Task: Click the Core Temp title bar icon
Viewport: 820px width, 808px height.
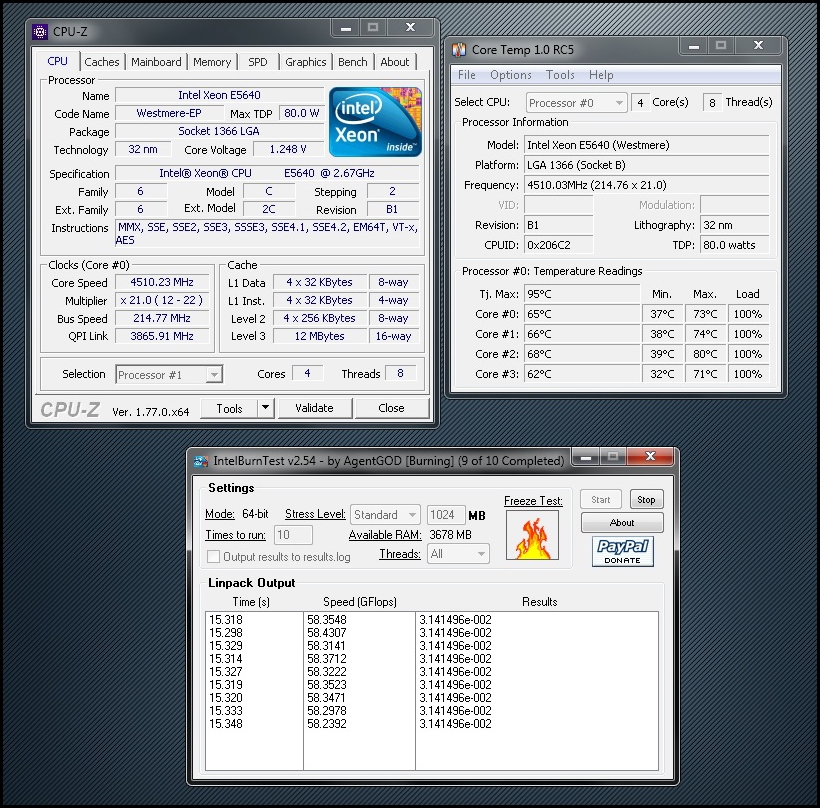Action: pos(459,50)
